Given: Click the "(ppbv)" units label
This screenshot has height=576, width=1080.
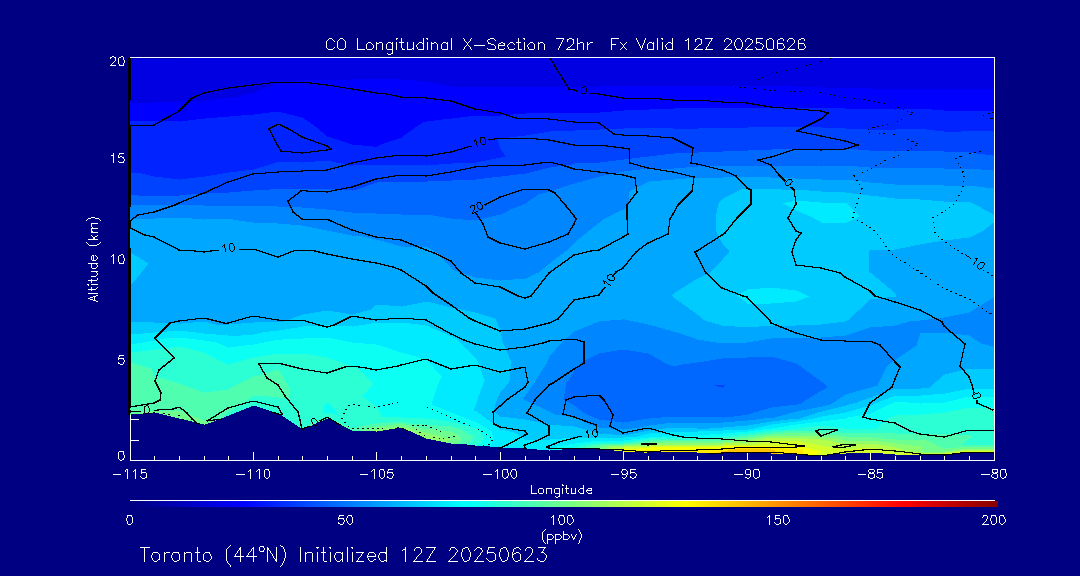Looking at the screenshot, I should (x=561, y=536).
